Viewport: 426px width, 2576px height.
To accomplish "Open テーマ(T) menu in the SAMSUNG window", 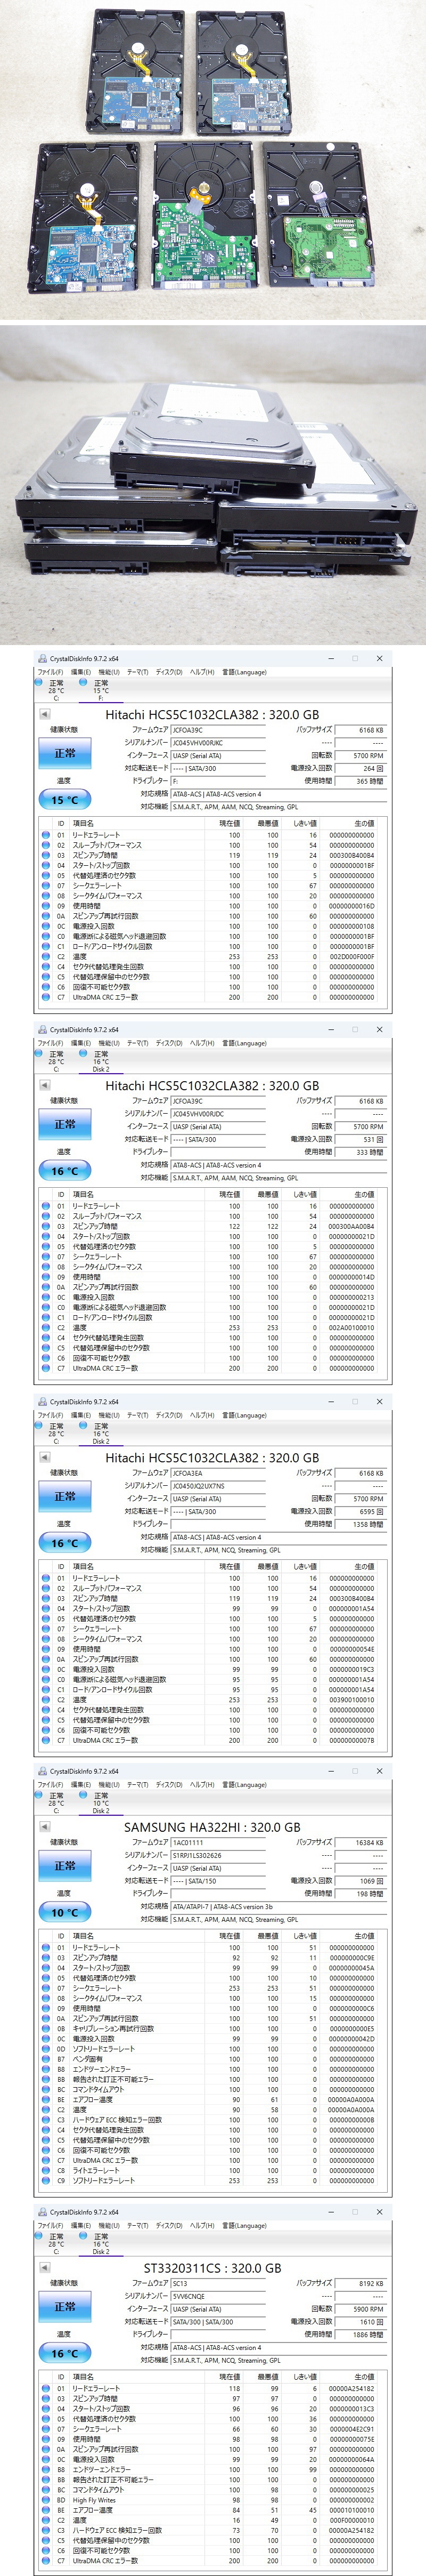I will pos(137,1785).
